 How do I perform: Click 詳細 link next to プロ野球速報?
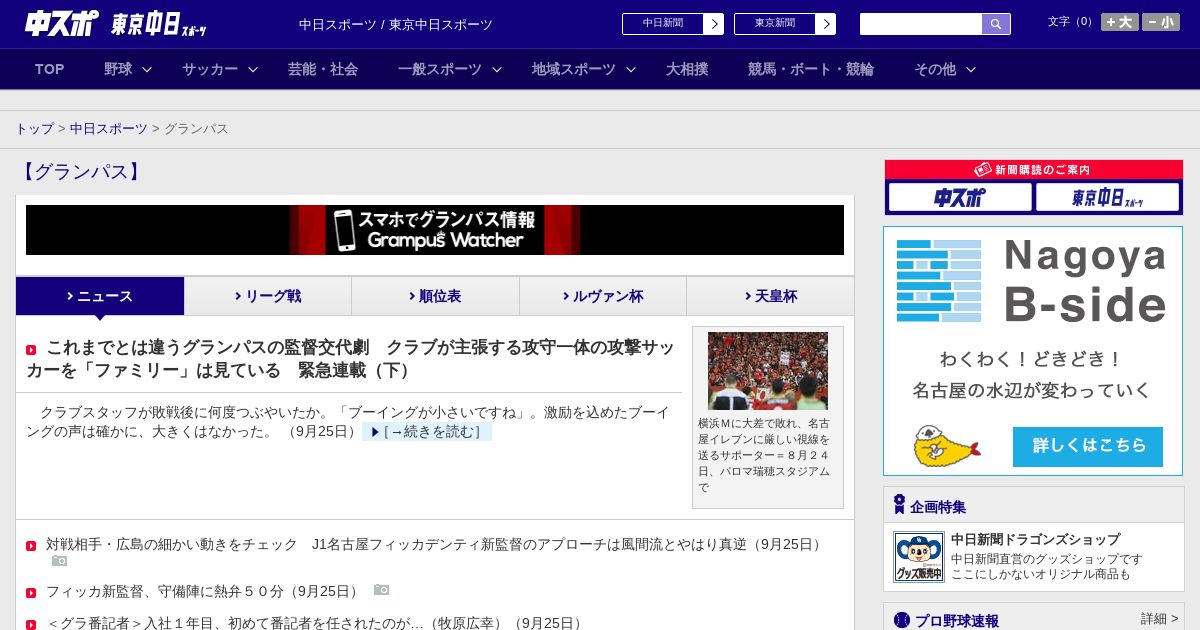point(1160,619)
